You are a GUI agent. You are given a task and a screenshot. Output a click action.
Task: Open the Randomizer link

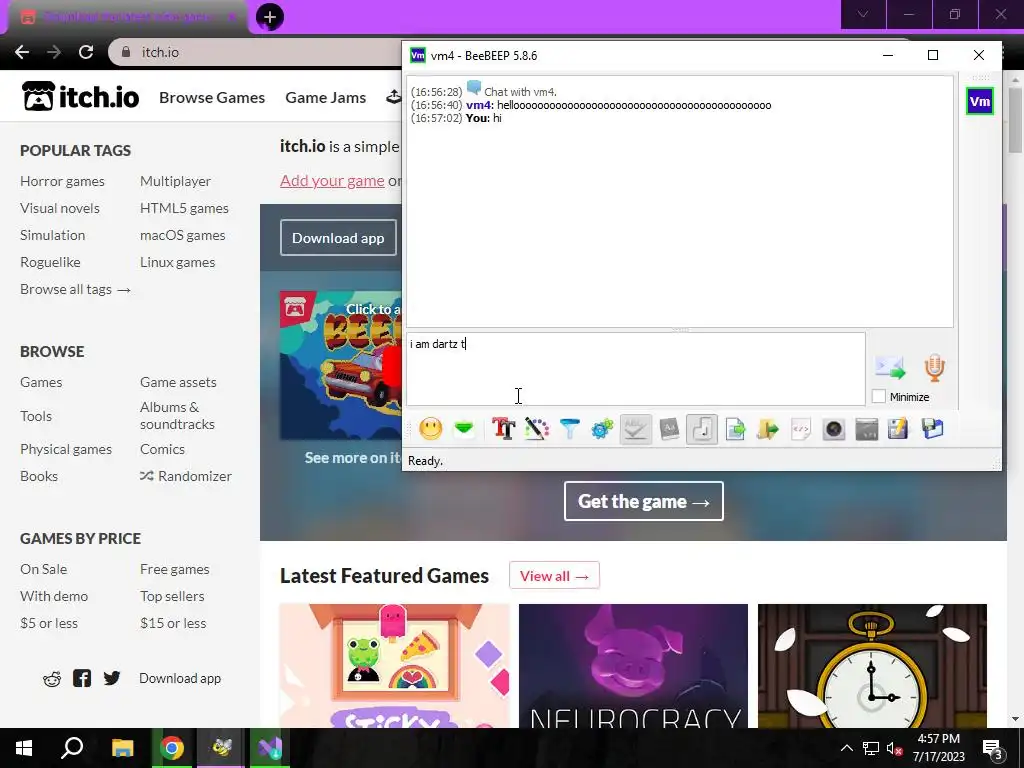pos(186,476)
